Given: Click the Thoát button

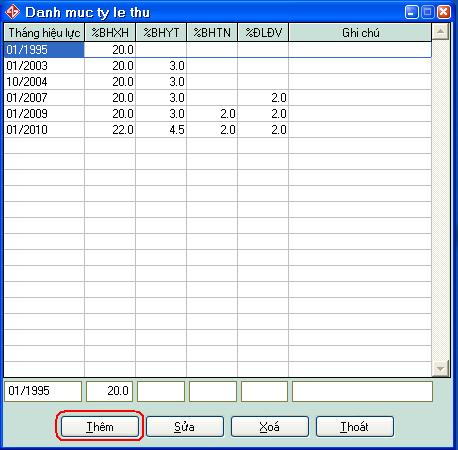Looking at the screenshot, I should (354, 426).
